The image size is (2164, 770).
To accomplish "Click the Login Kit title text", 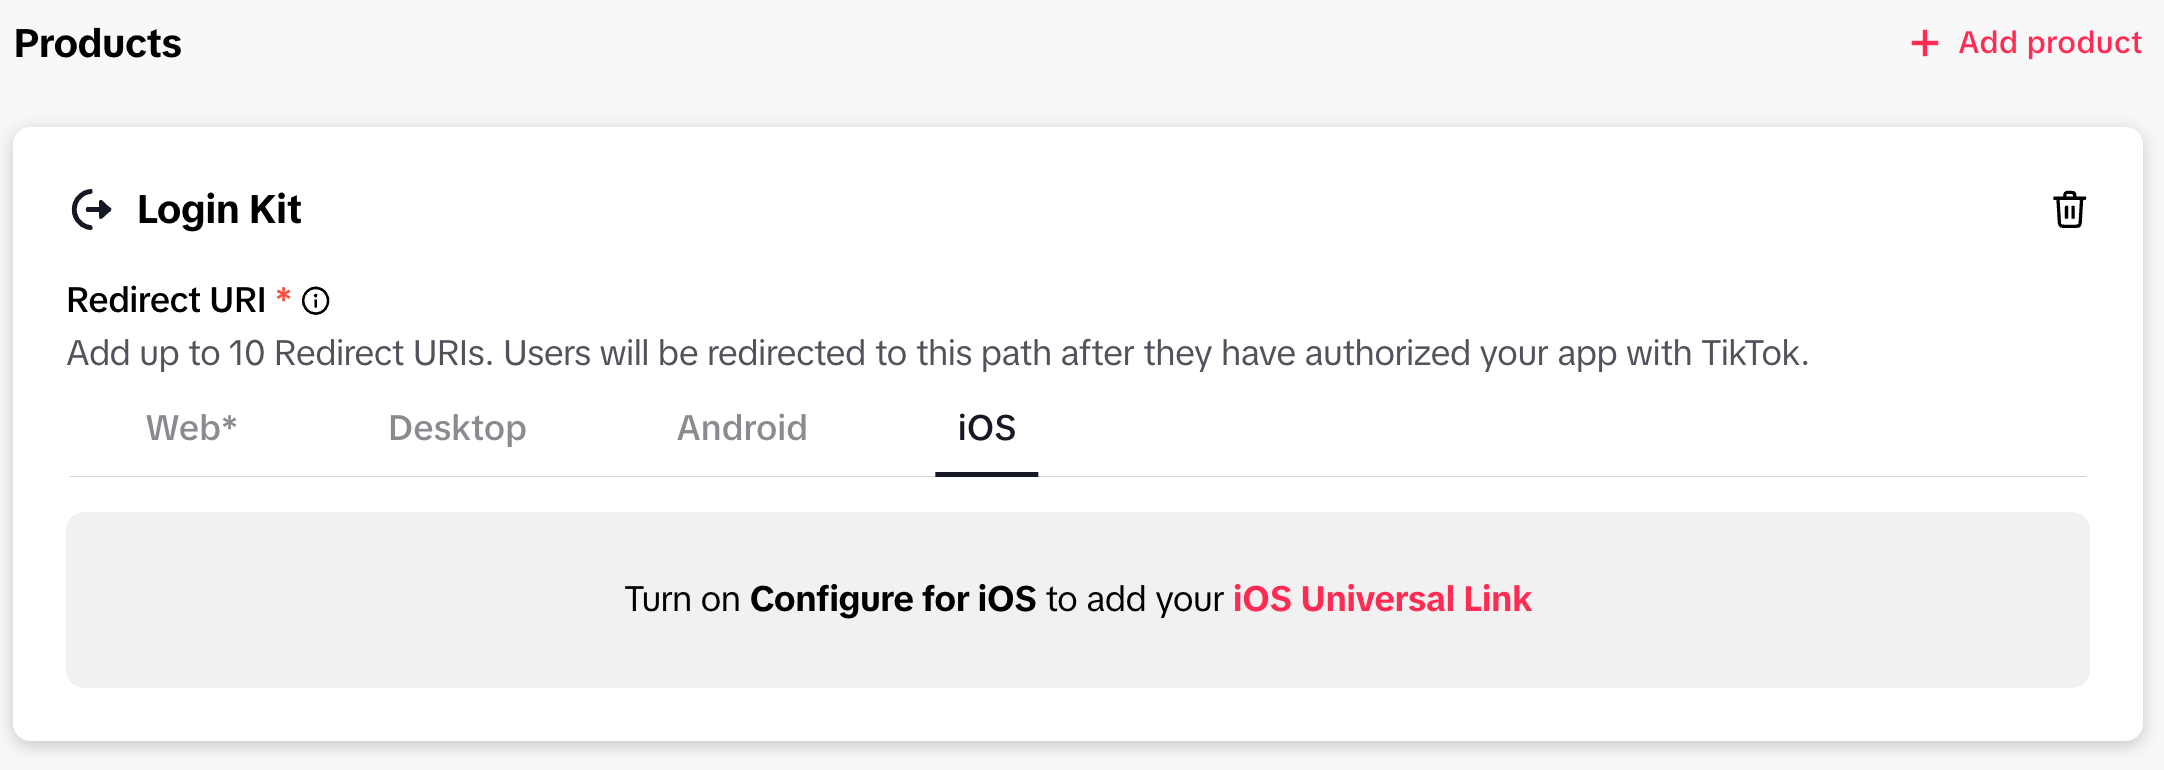I will click(x=219, y=210).
